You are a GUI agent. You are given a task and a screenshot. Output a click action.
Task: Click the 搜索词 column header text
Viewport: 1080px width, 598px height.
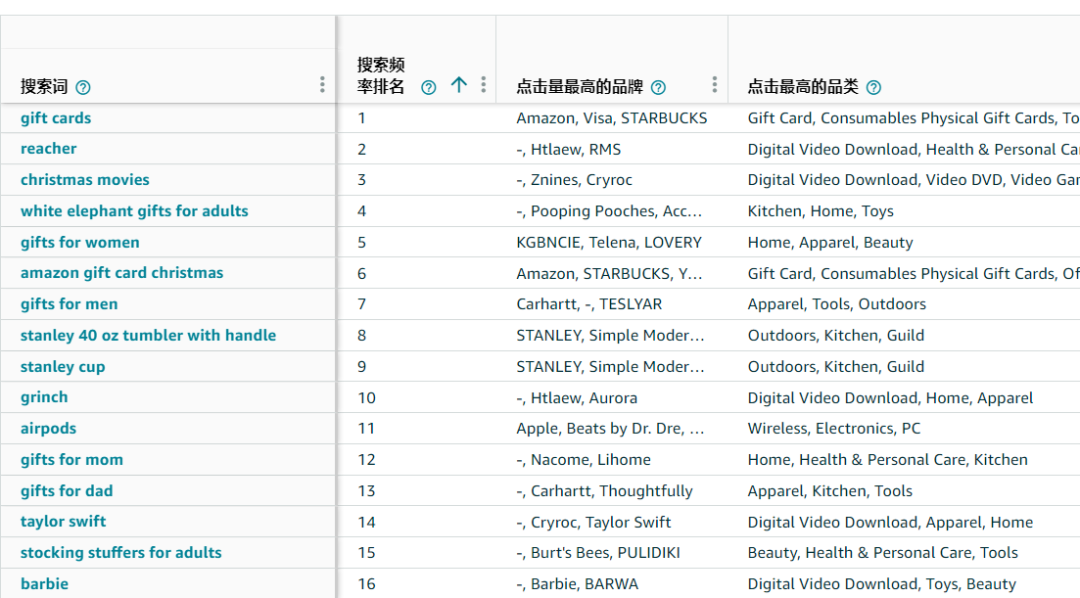pos(44,87)
